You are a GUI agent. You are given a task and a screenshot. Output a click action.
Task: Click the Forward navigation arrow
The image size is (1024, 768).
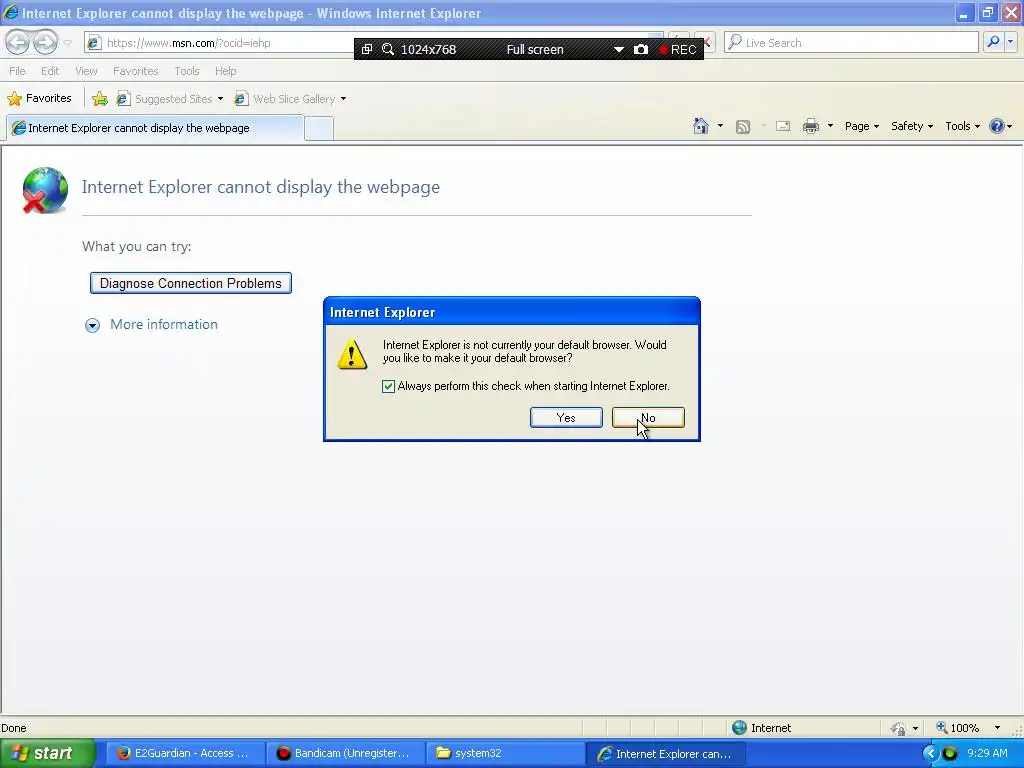pos(45,43)
